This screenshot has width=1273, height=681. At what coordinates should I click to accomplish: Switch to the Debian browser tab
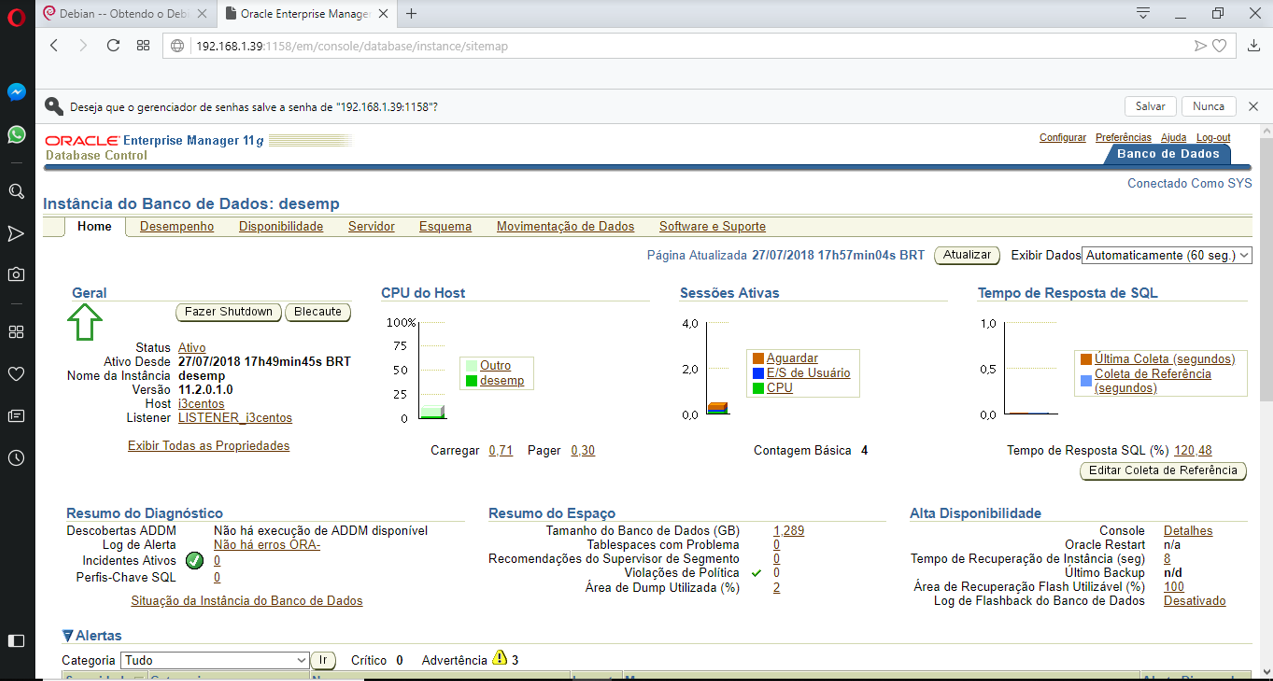pyautogui.click(x=127, y=14)
